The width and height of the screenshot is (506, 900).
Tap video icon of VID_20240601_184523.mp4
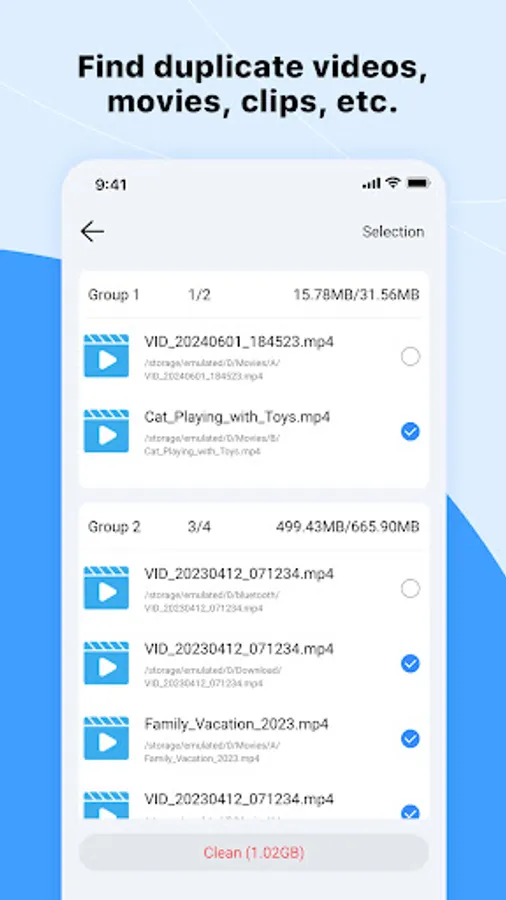coord(106,356)
